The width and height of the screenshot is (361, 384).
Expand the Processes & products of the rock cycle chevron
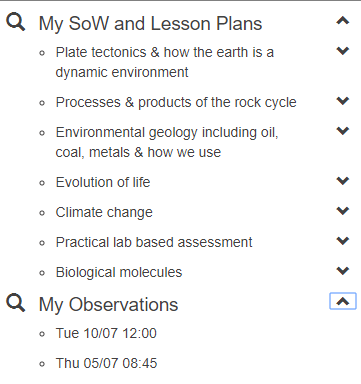coord(343,101)
